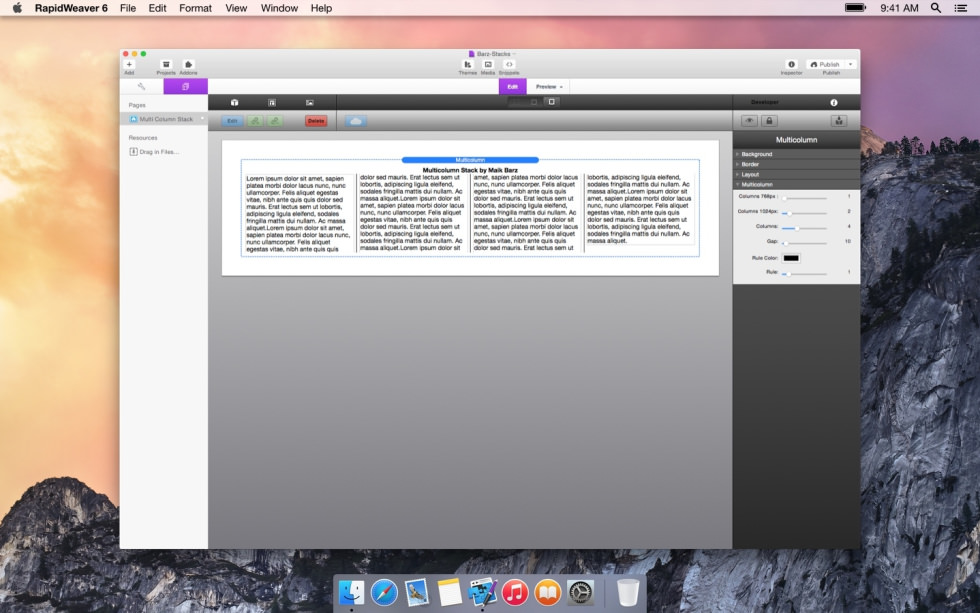Screen dimensions: 980x613
Task: Toggle the lock button in inspector
Action: click(769, 121)
